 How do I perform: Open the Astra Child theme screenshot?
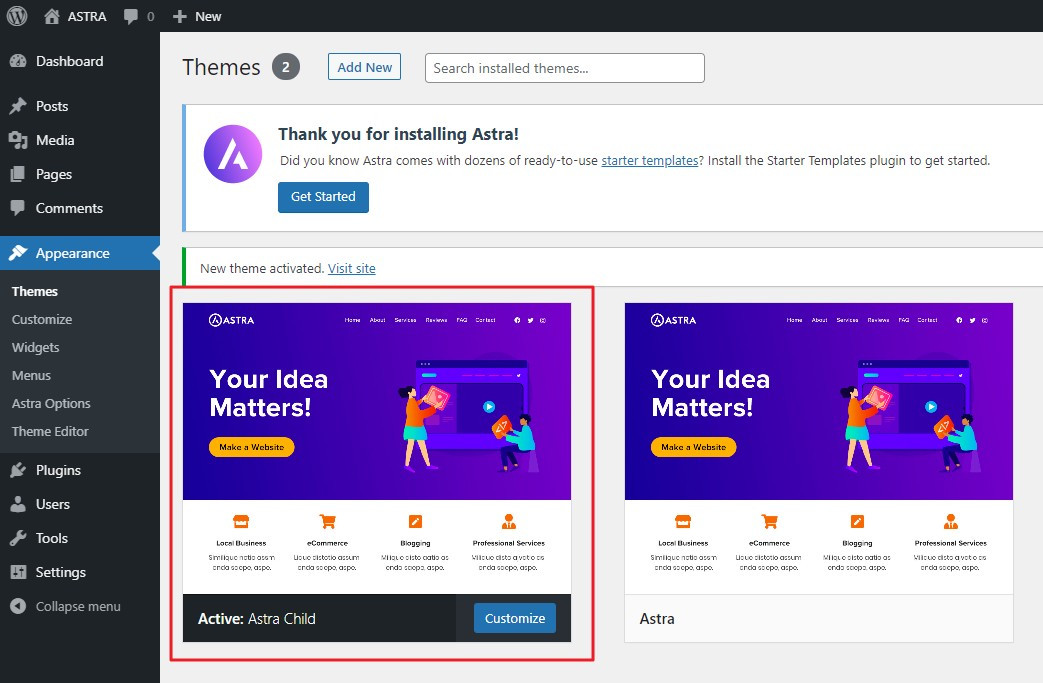(377, 448)
